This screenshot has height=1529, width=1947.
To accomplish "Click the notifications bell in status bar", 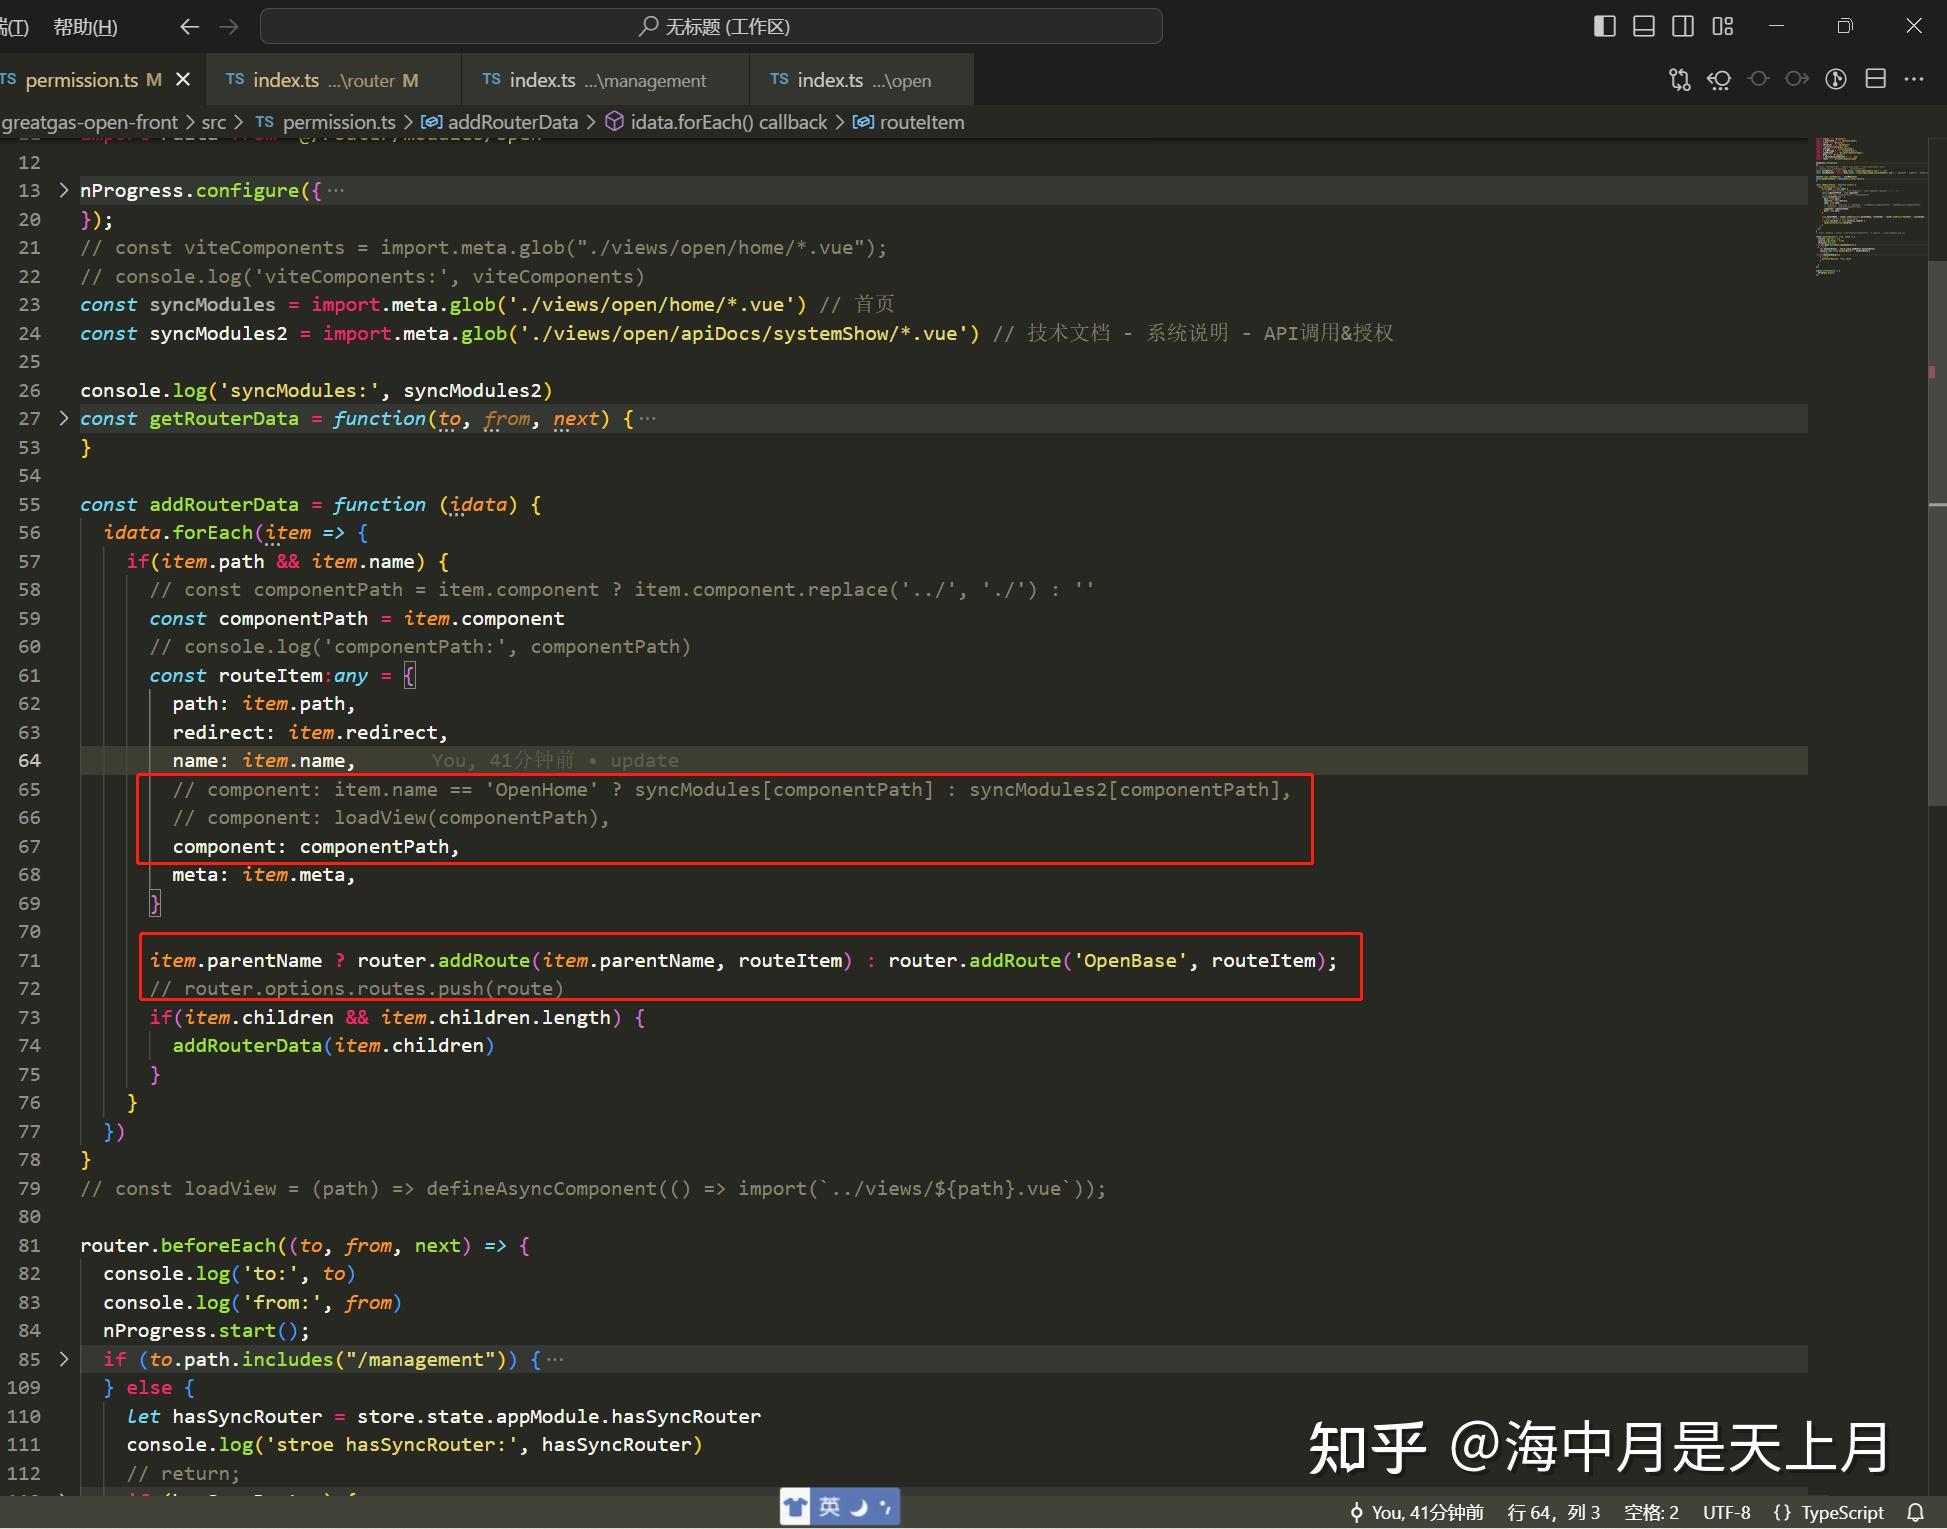I will 1916,1512.
